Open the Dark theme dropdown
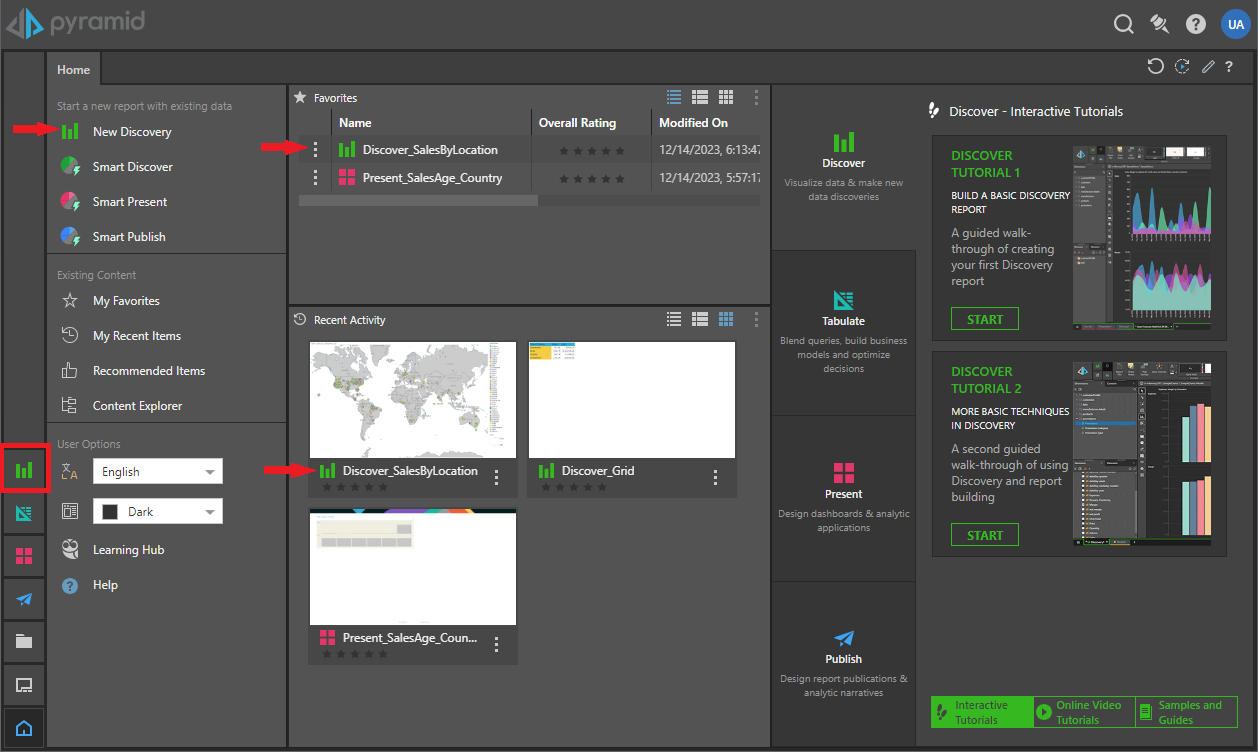 click(158, 511)
